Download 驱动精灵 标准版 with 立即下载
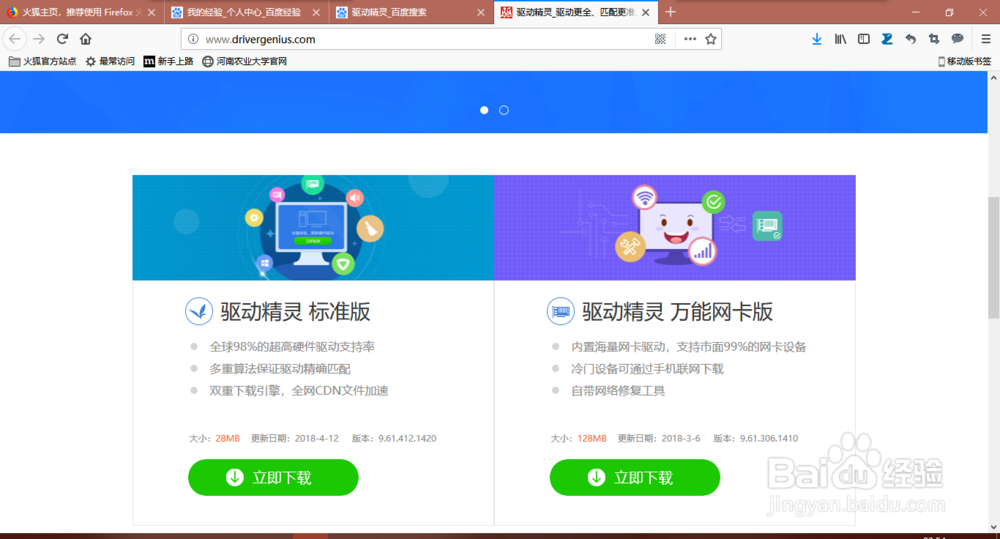 pyautogui.click(x=273, y=477)
